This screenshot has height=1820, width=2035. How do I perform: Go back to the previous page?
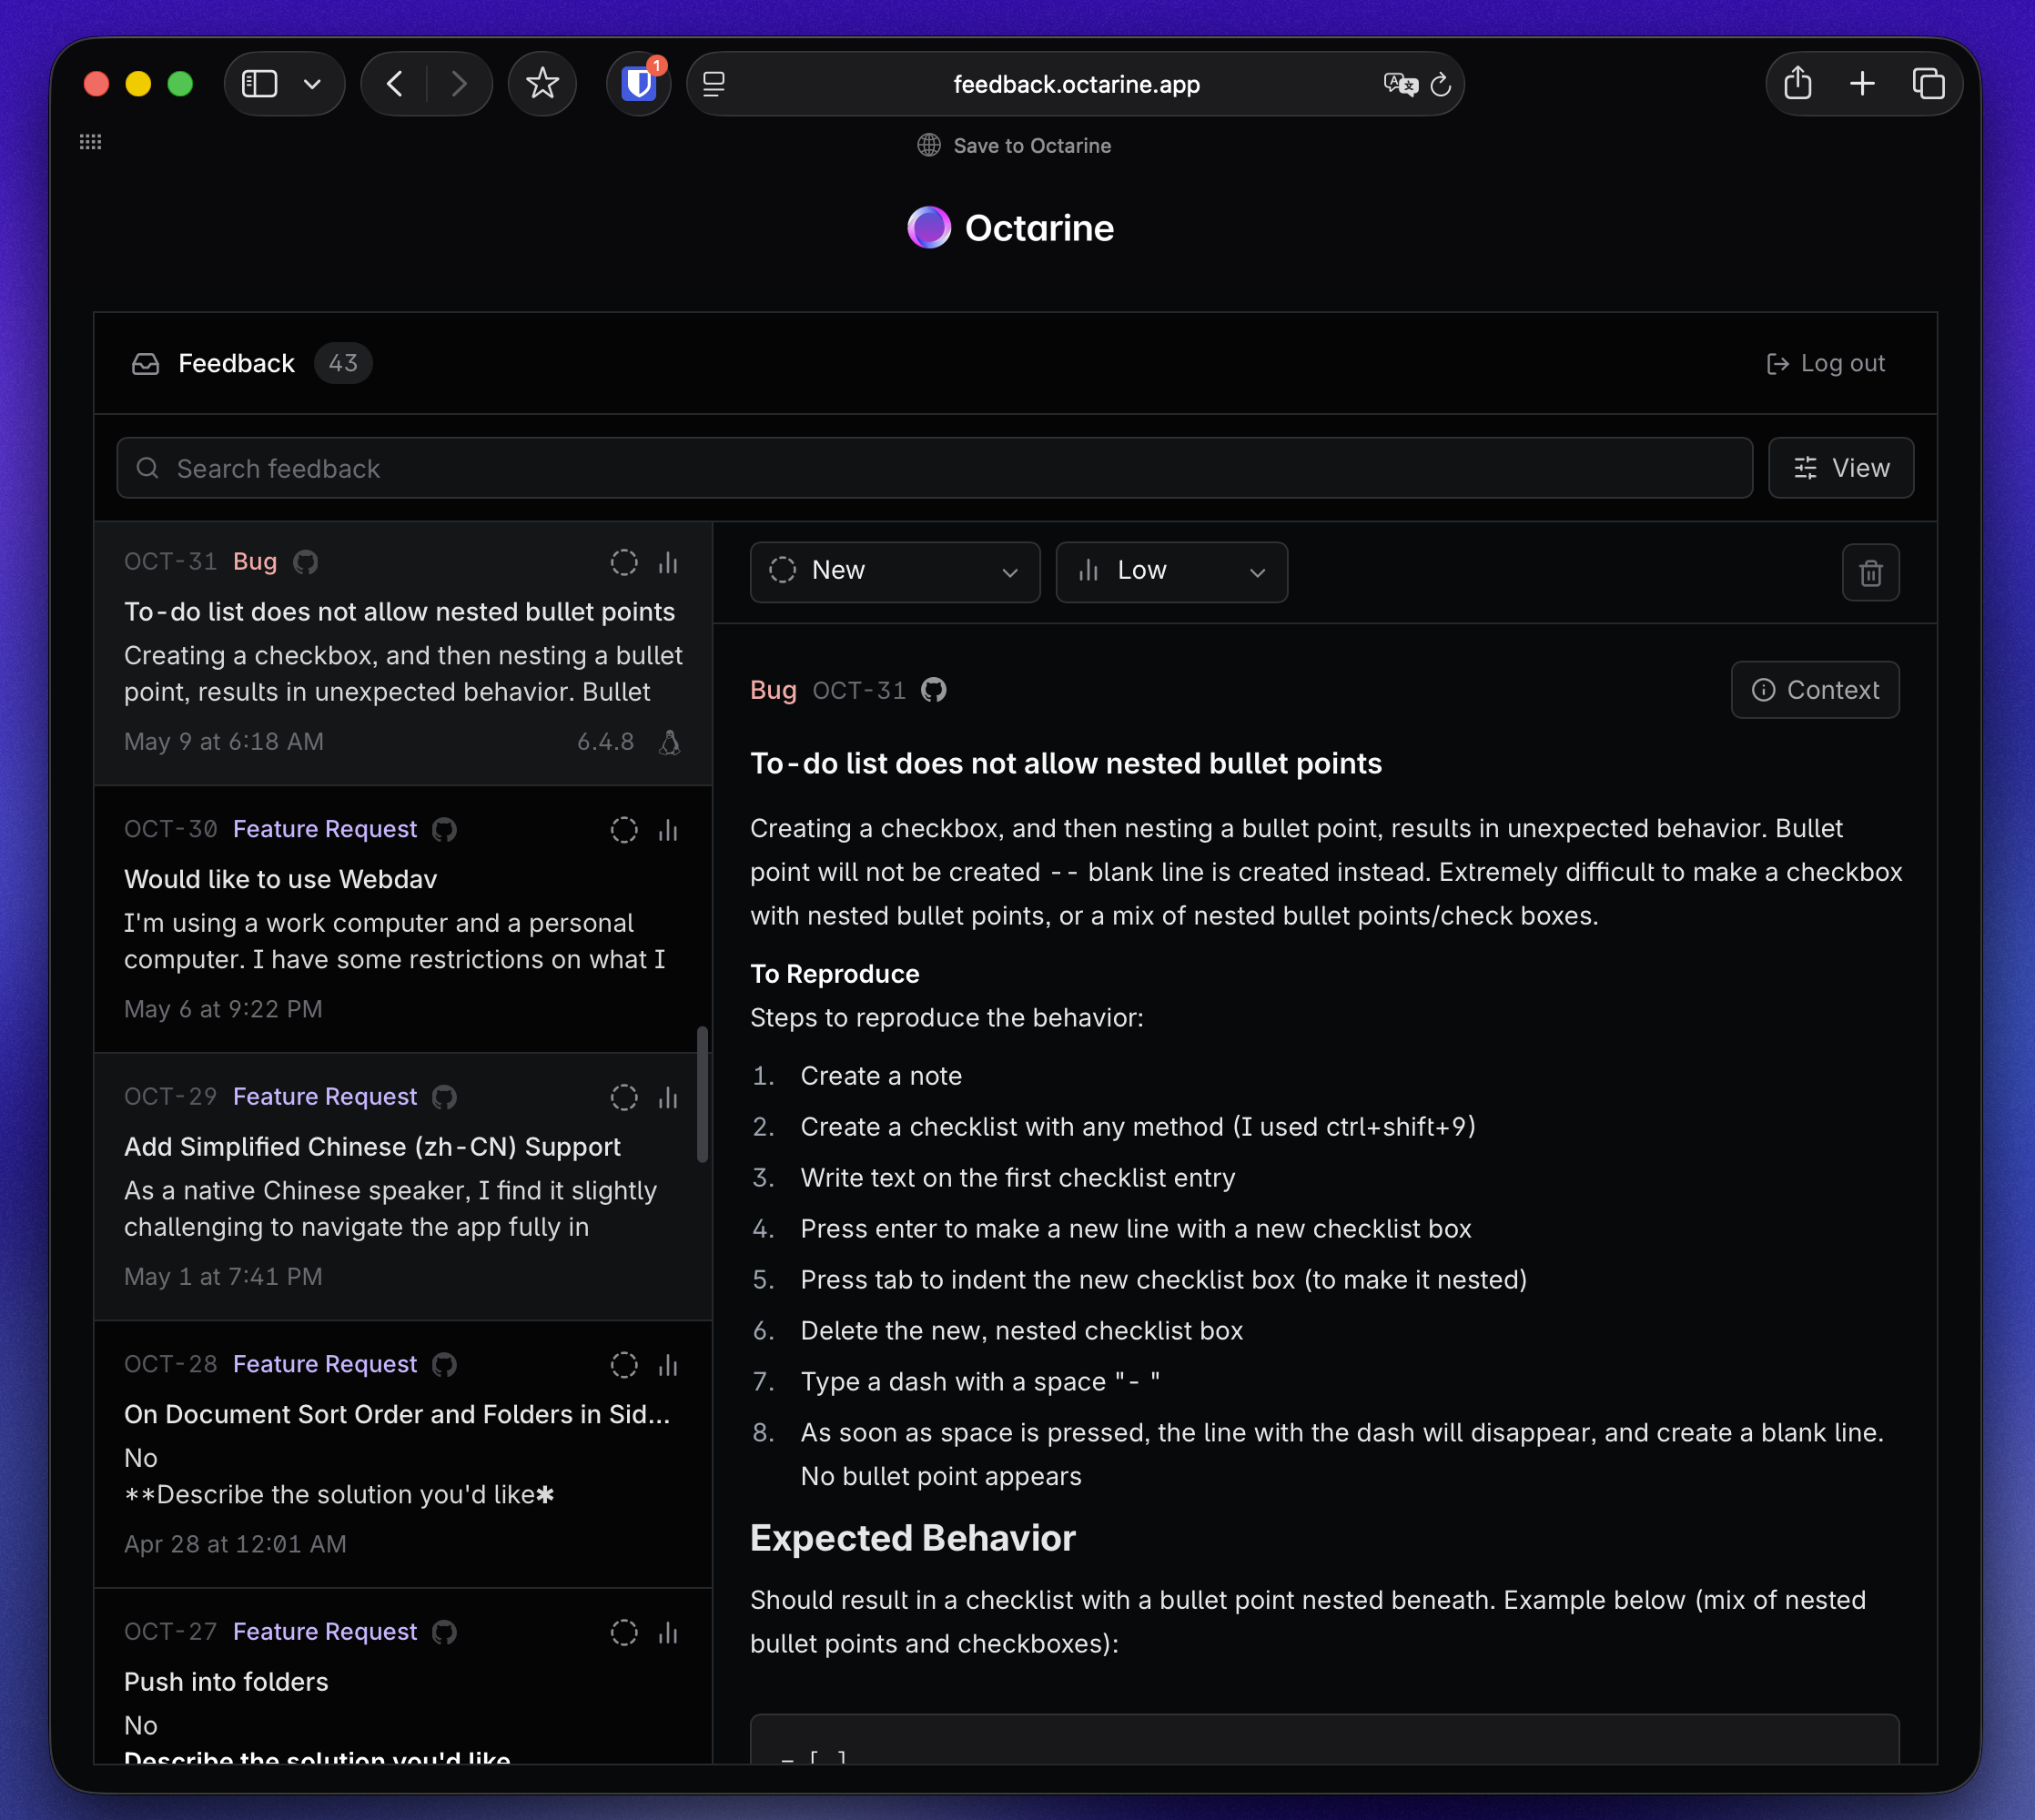coord(395,84)
